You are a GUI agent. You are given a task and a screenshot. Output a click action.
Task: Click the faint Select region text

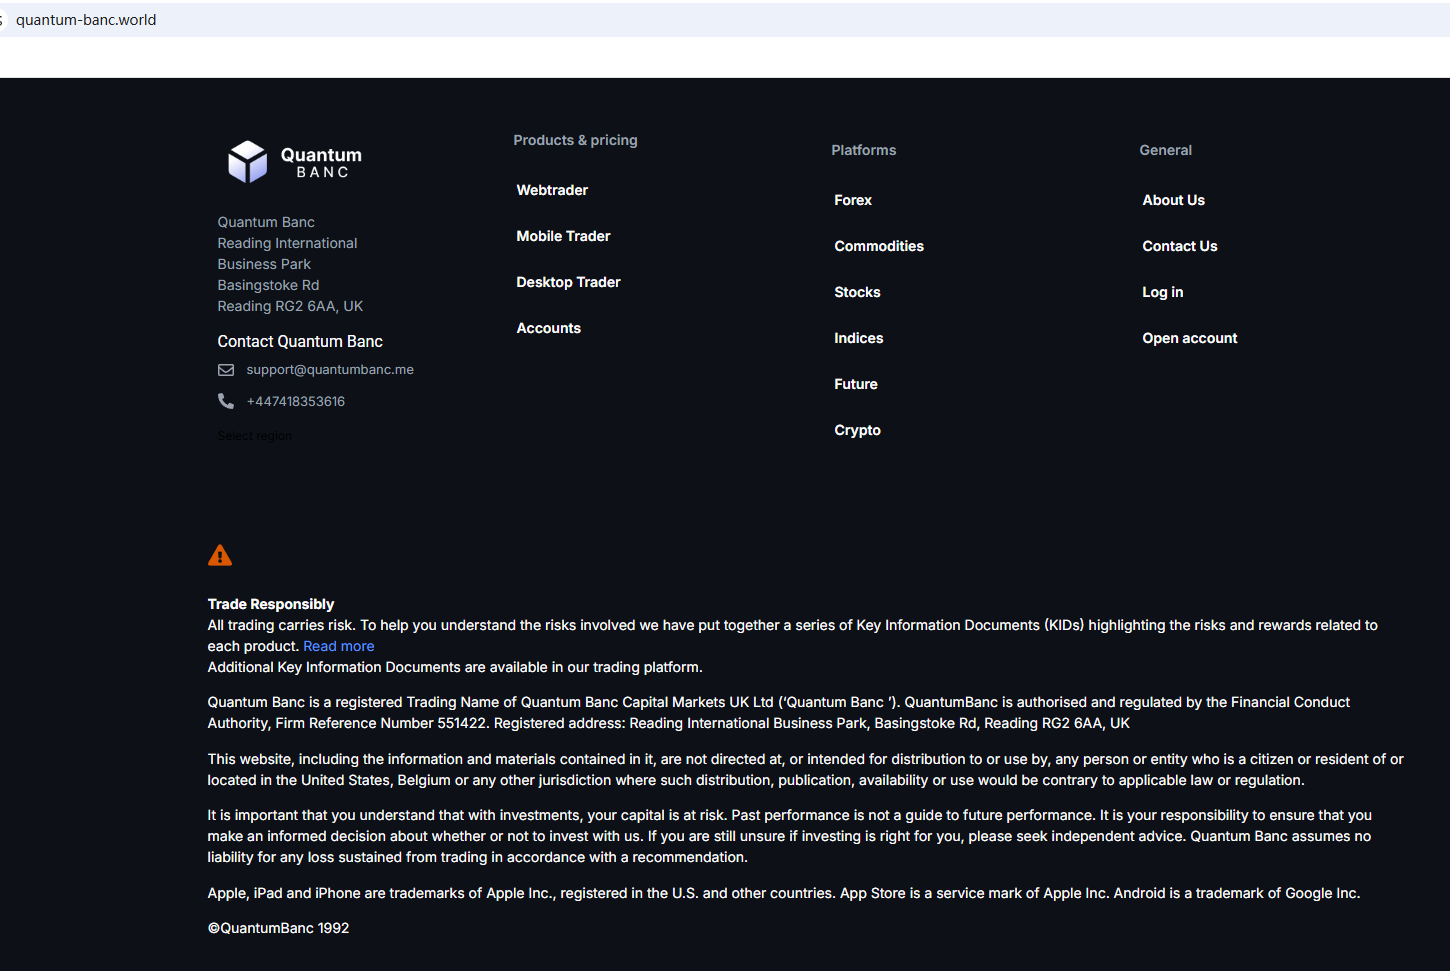pos(255,436)
